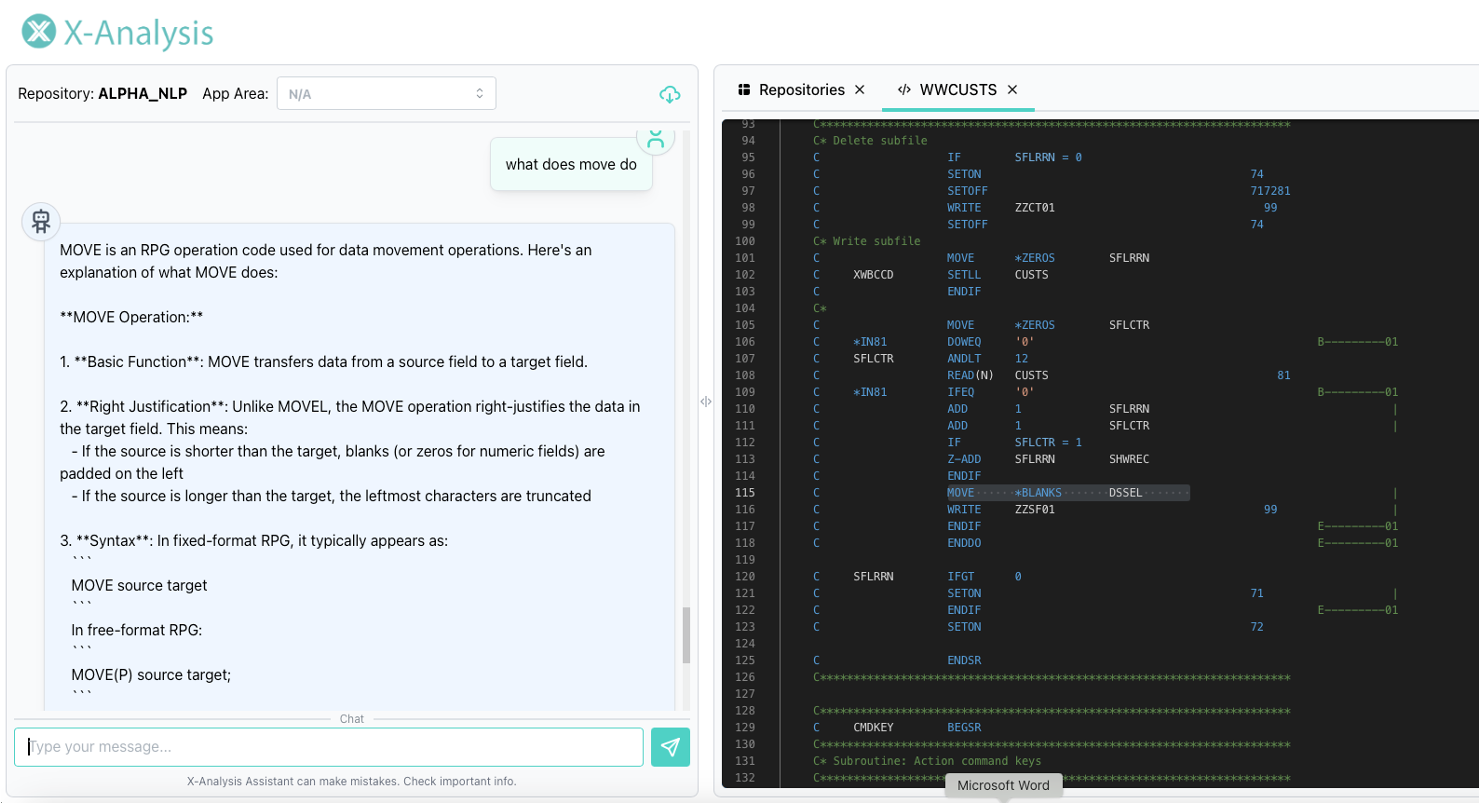Click indicator 72 on line 123
Image resolution: width=1480 pixels, height=804 pixels.
[x=1257, y=627]
